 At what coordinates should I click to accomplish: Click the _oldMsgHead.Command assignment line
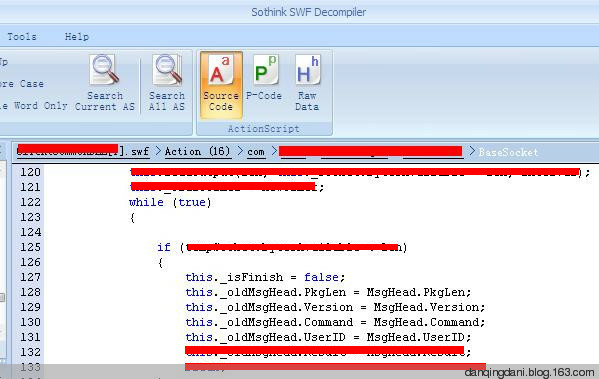(x=335, y=322)
